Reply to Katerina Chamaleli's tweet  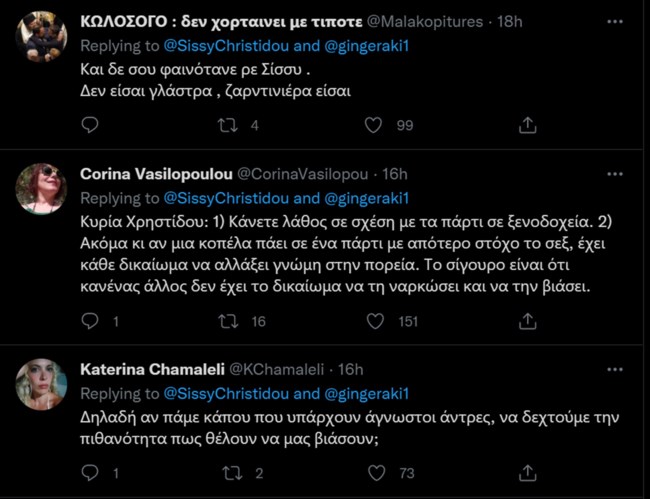click(x=90, y=472)
